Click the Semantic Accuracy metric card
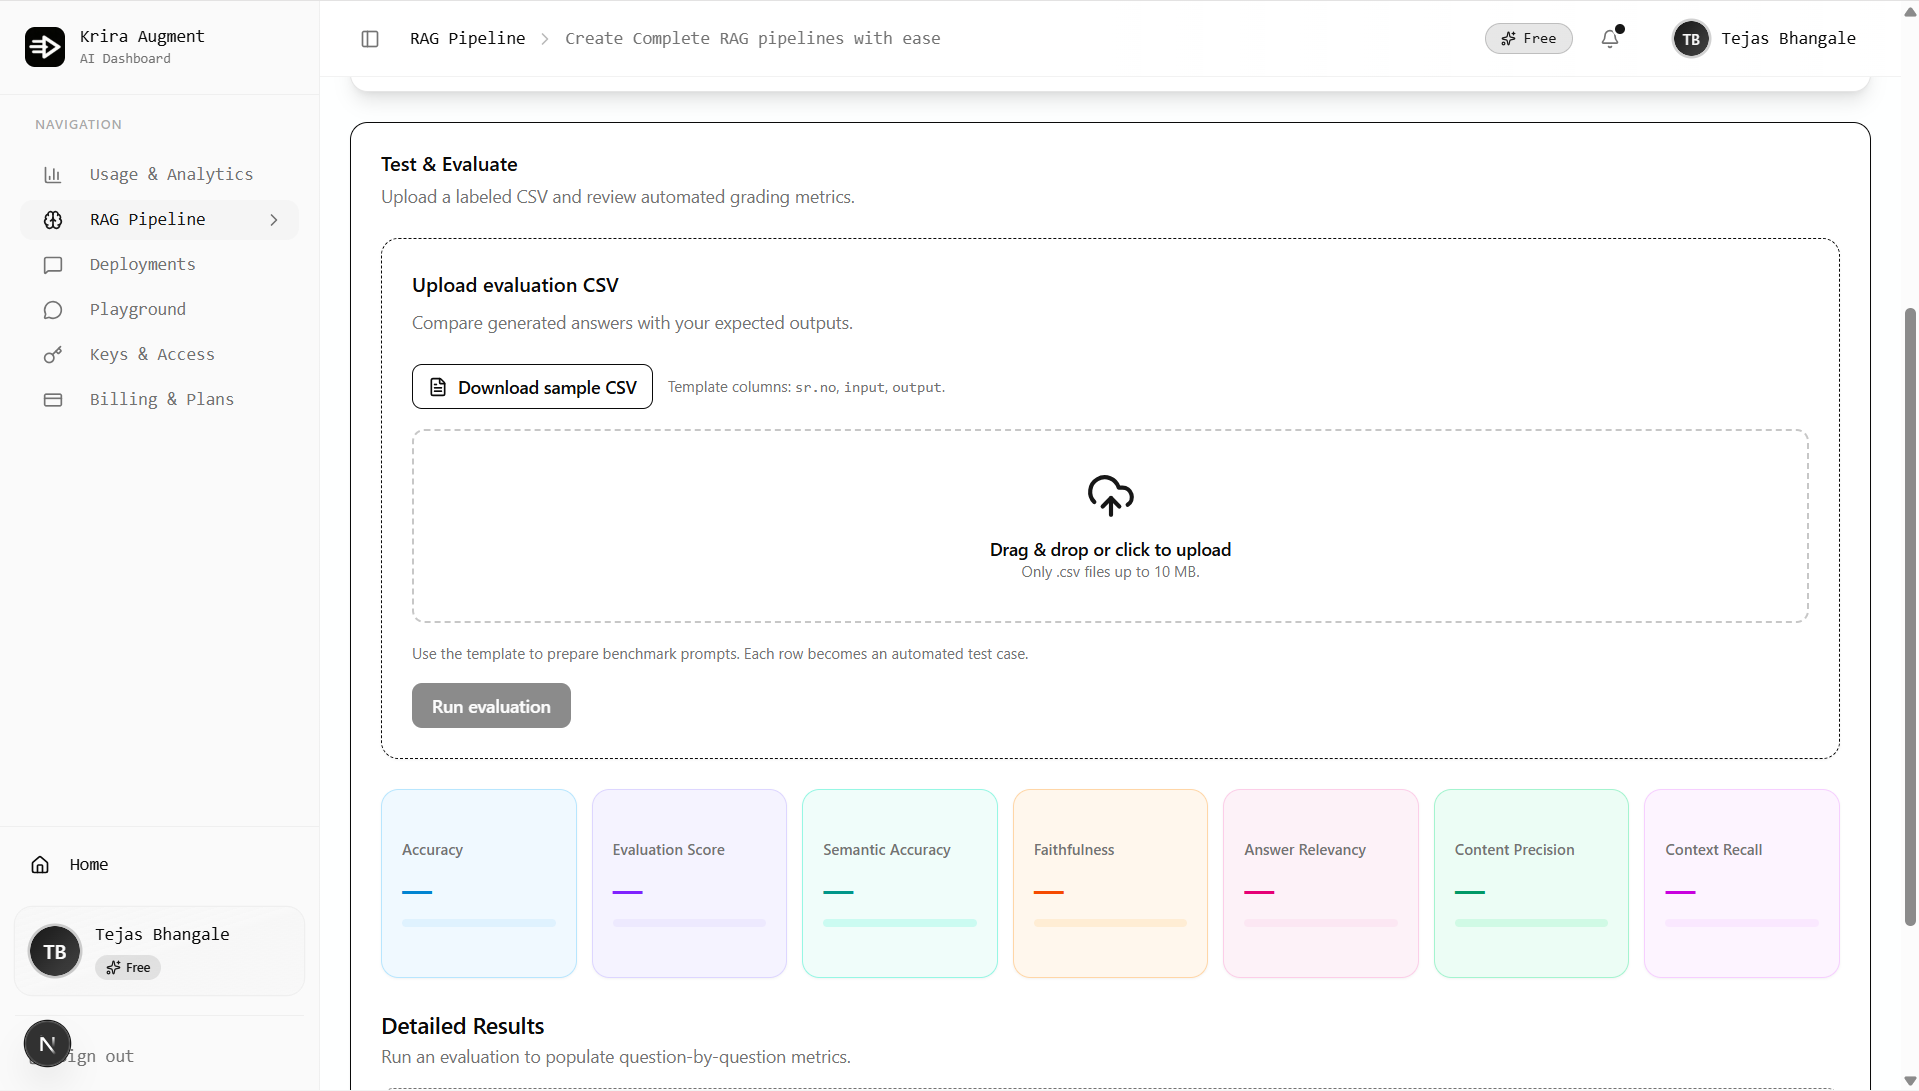Viewport: 1919px width, 1091px height. (900, 884)
